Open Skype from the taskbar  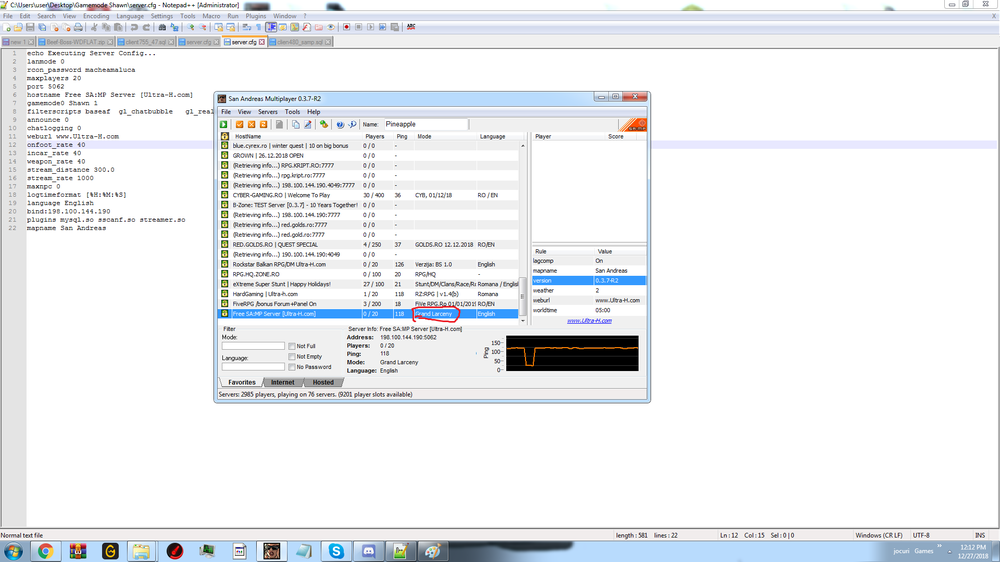coord(336,551)
